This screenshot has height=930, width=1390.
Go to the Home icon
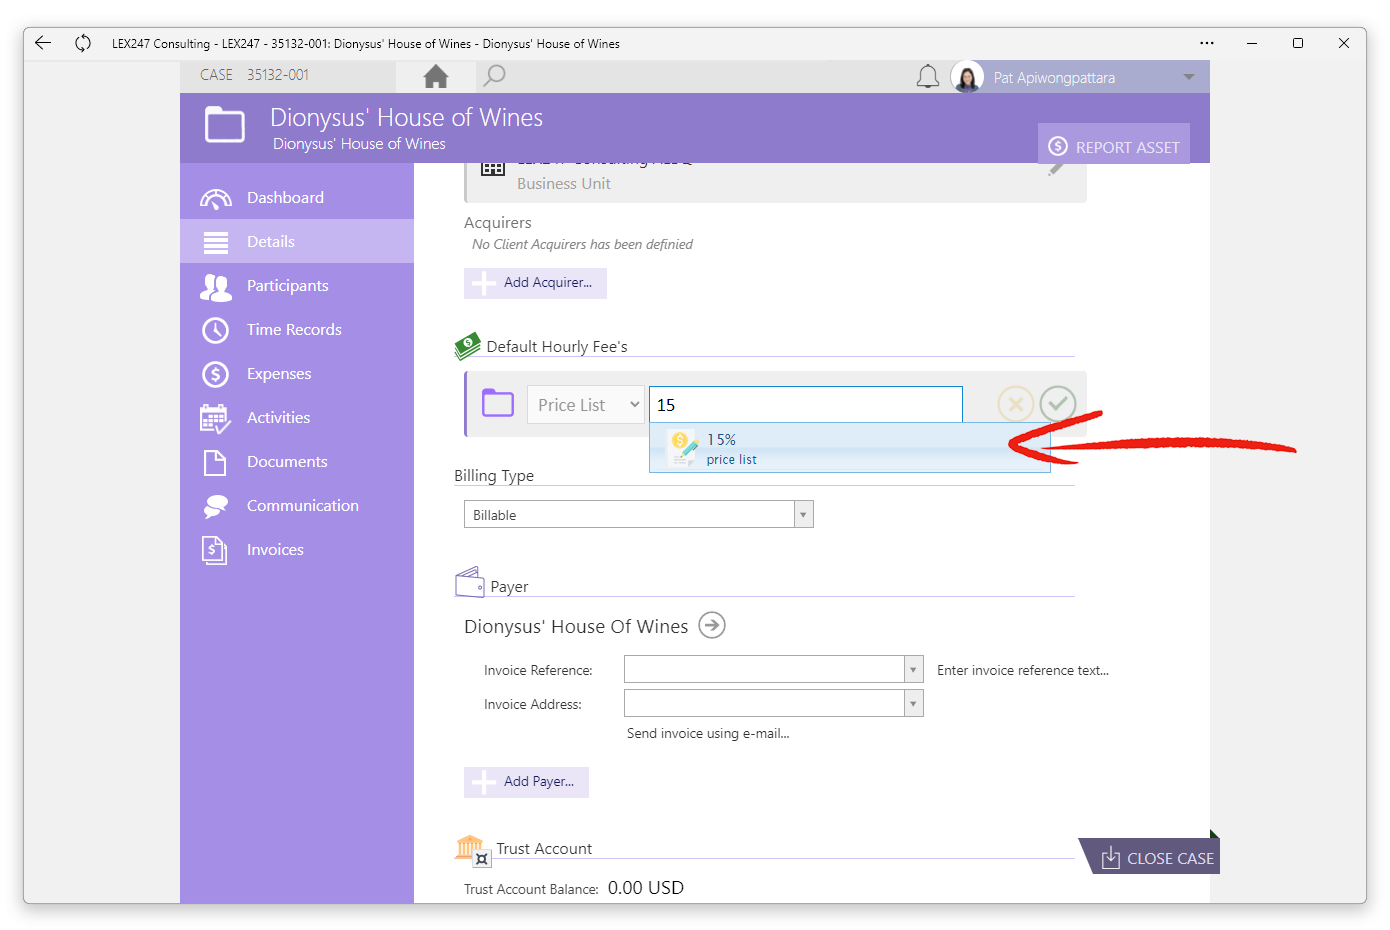point(435,76)
